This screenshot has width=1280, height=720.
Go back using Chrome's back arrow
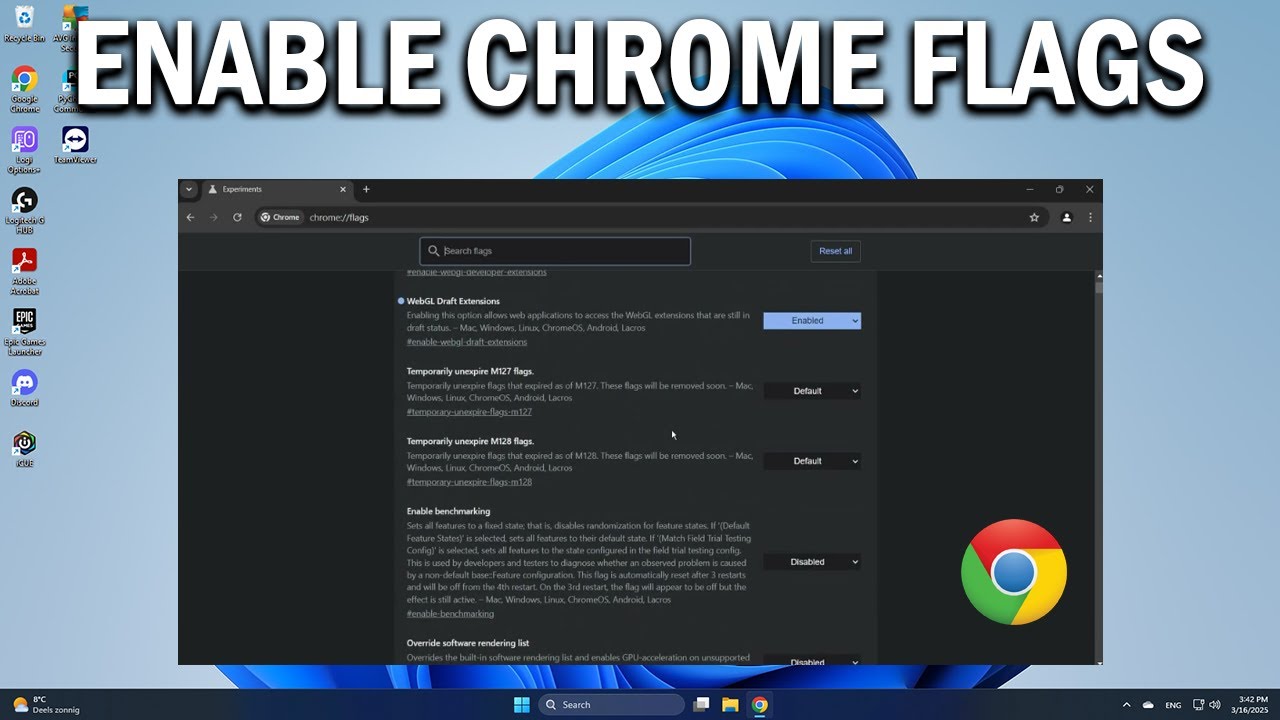[x=191, y=217]
